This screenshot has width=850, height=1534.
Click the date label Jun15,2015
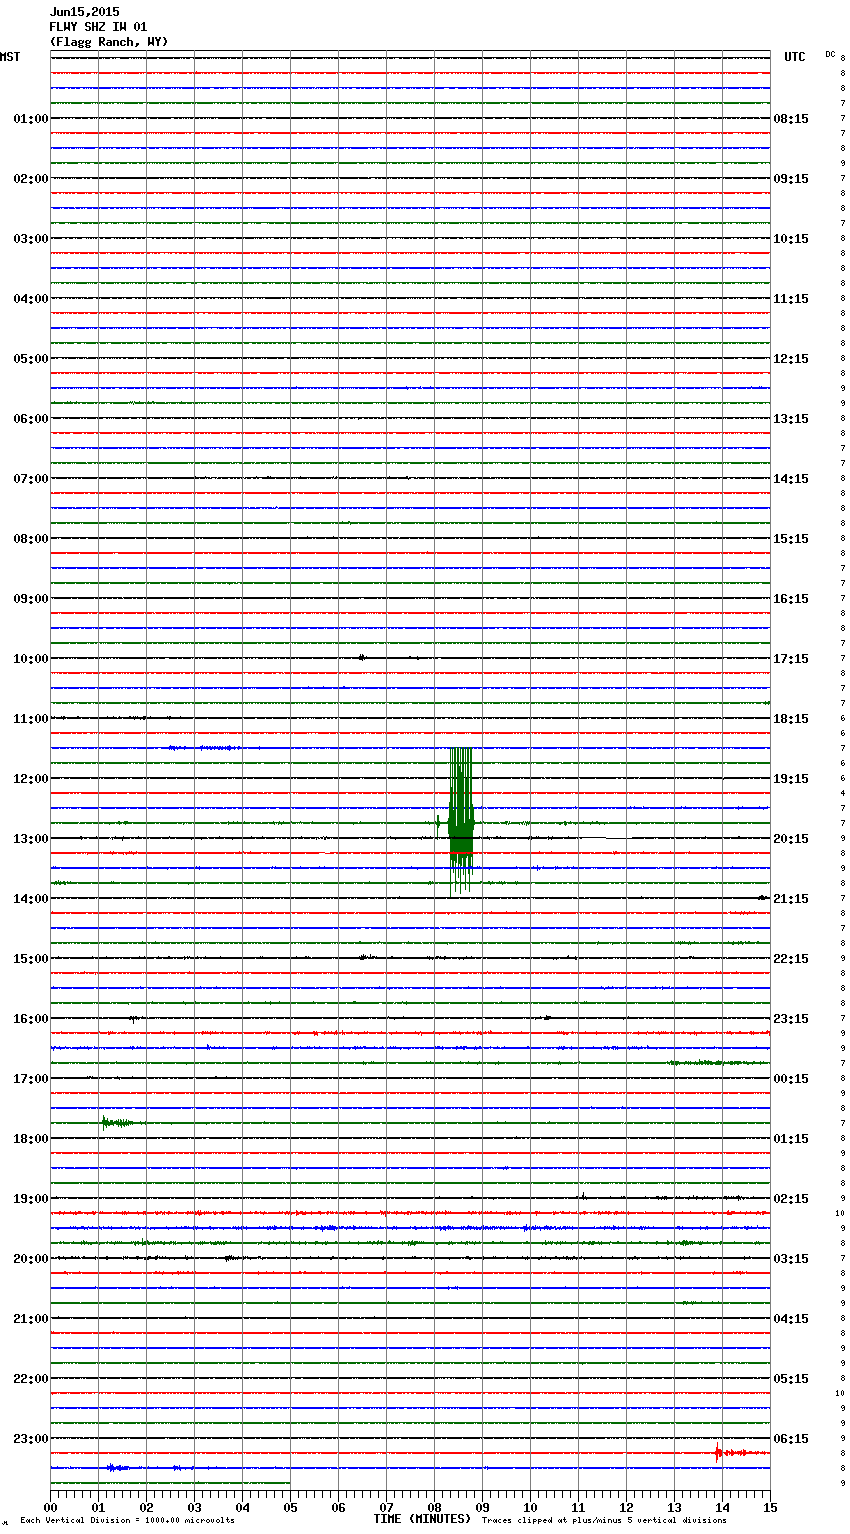(84, 12)
